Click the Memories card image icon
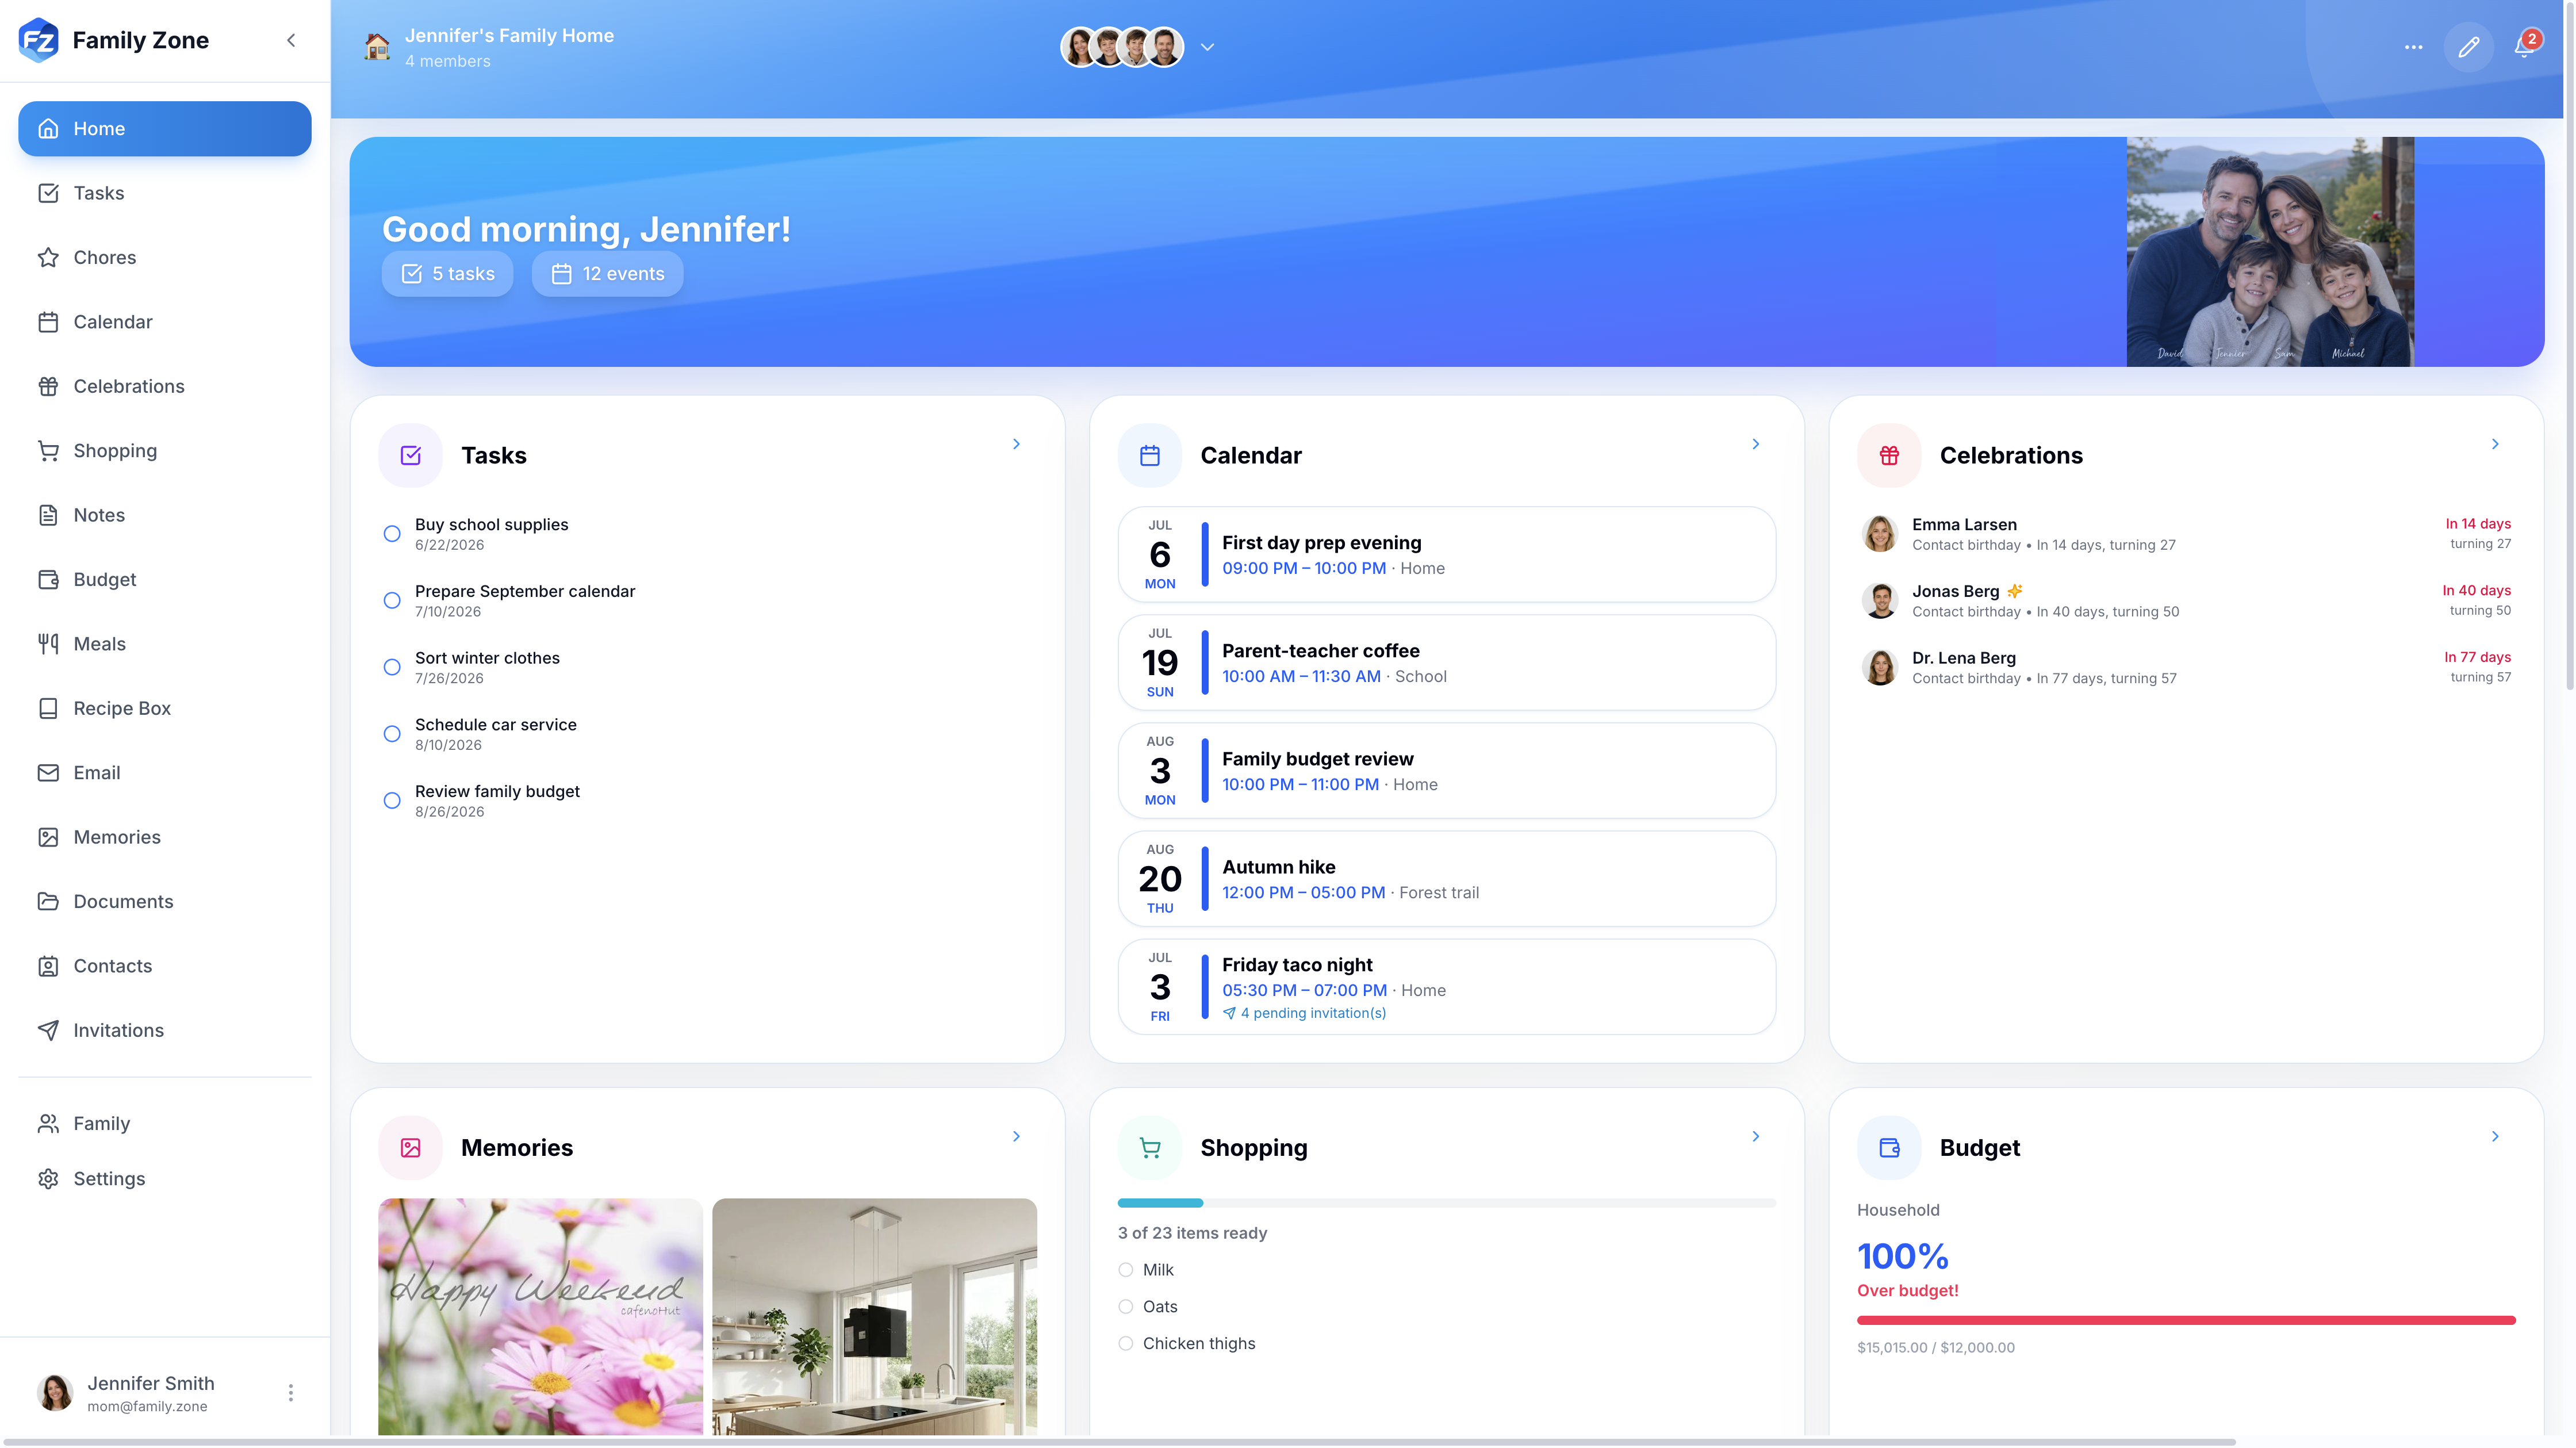Viewport: 2576px width, 1448px height. pyautogui.click(x=410, y=1148)
